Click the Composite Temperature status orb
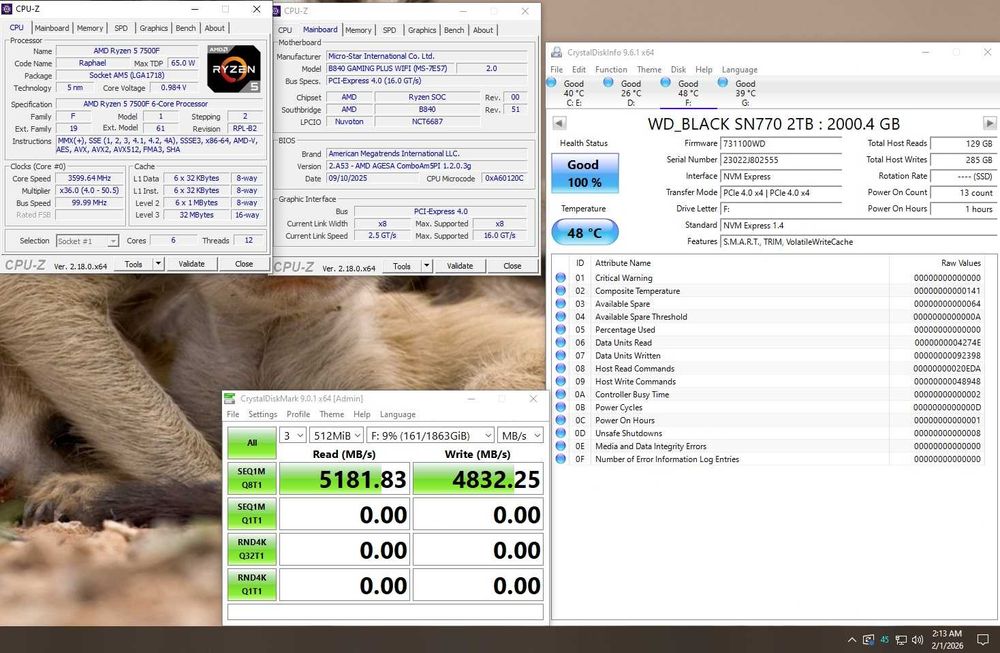This screenshot has width=1000, height=653. 561,290
